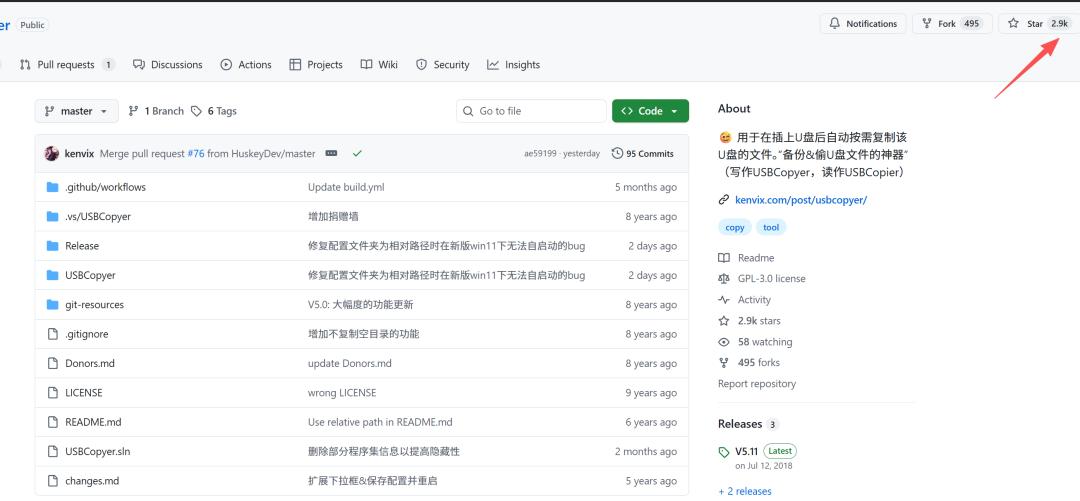The height and width of the screenshot is (501, 1080).
Task: View the 95 Commits history
Action: pos(643,154)
